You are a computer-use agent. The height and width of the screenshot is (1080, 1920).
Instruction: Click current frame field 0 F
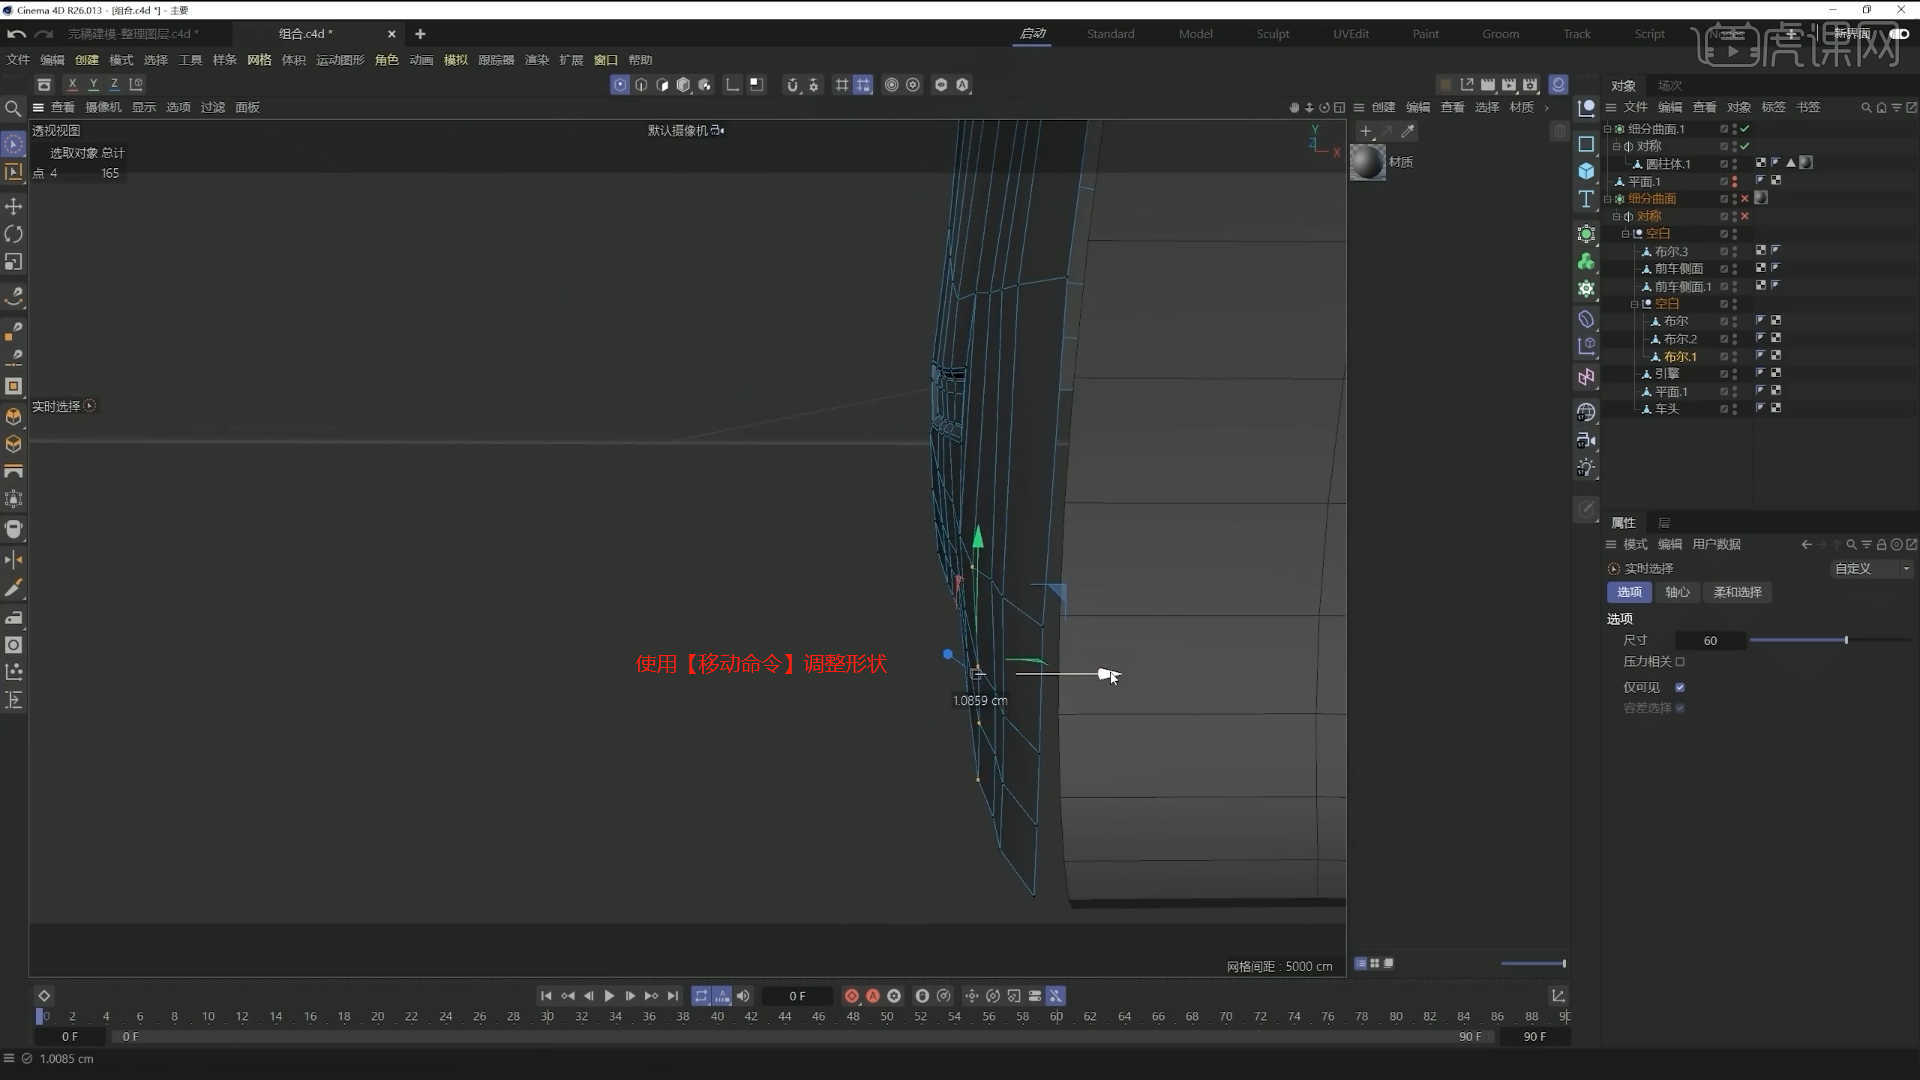point(797,996)
